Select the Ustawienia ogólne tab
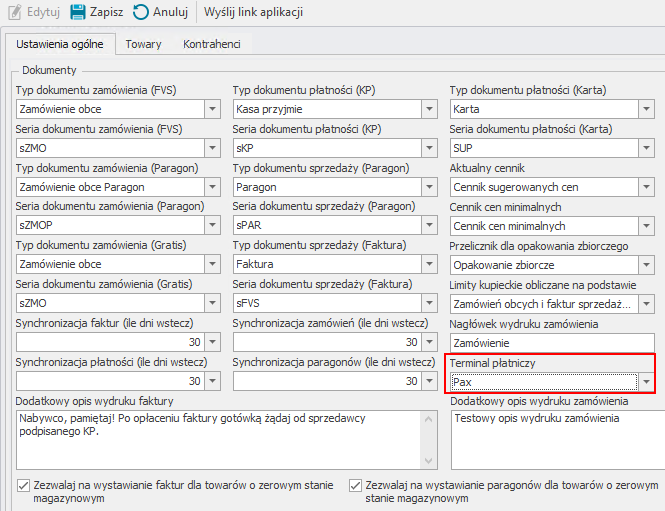 (x=60, y=44)
